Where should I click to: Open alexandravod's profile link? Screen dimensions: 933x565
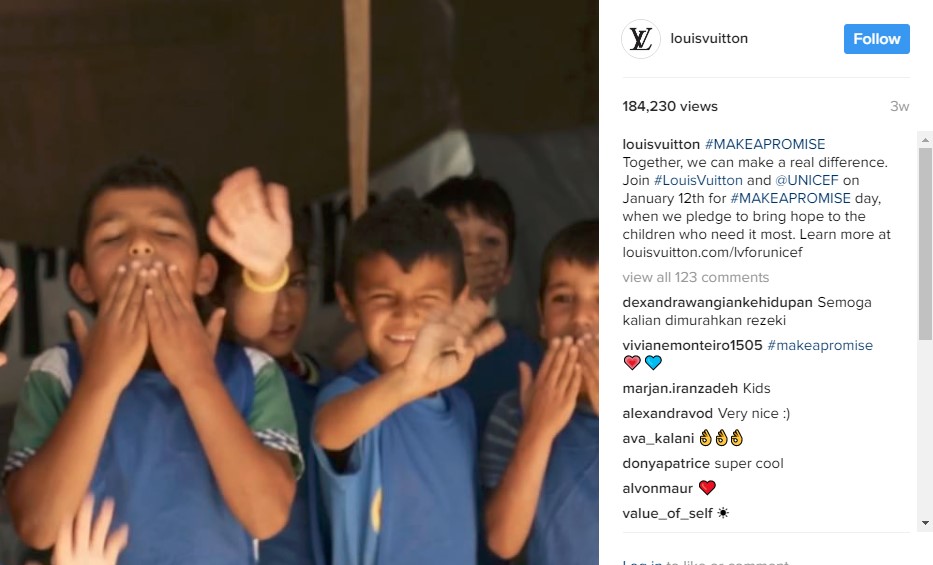667,413
